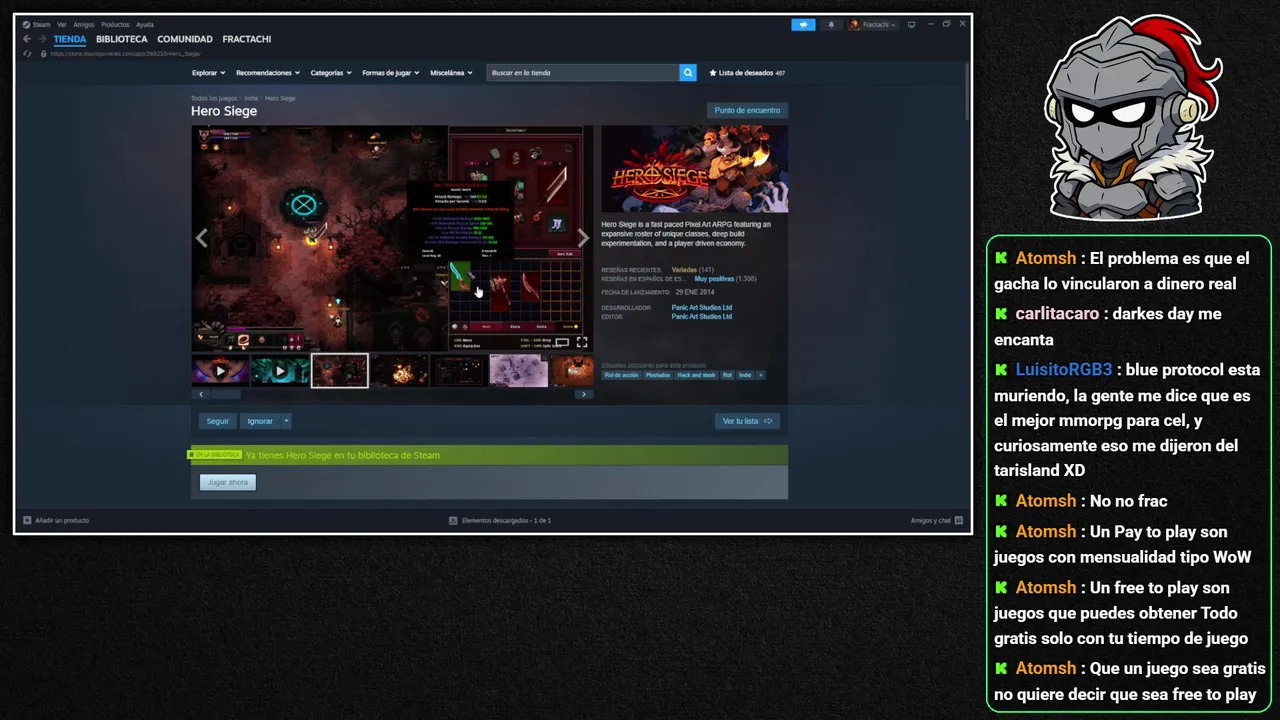
Task: Search the store with magnifier button
Action: pos(688,73)
